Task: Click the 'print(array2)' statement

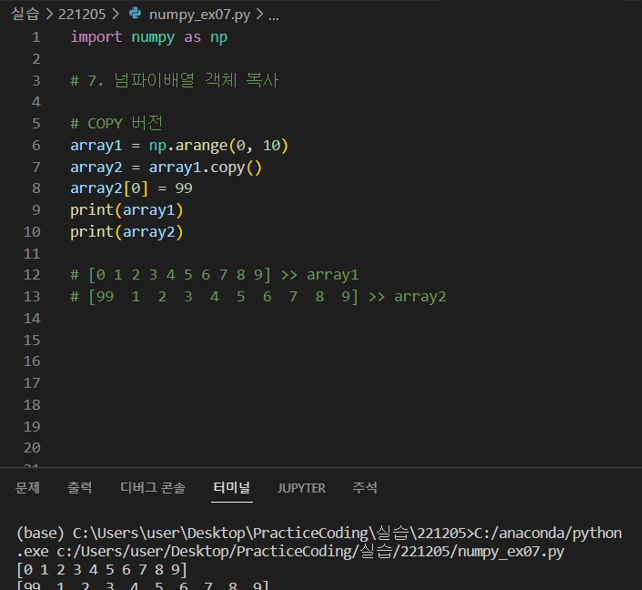Action: 127,232
